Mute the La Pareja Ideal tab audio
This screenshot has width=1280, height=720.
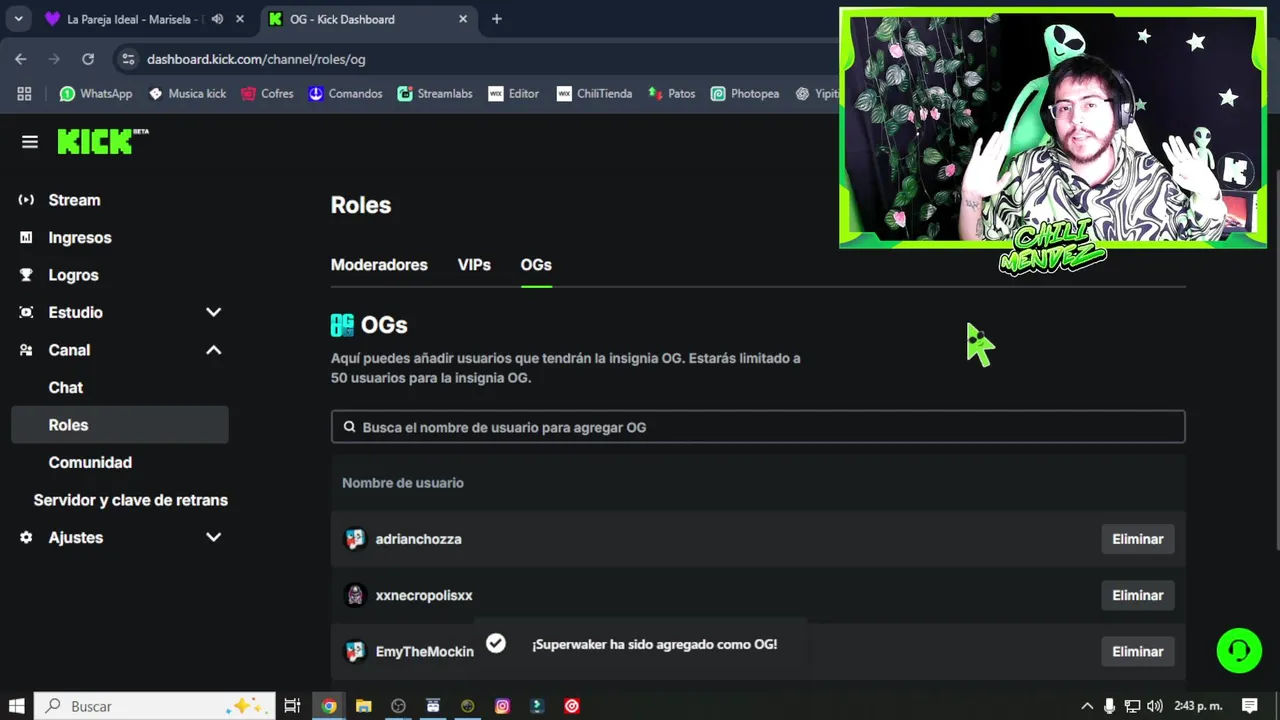tap(217, 19)
